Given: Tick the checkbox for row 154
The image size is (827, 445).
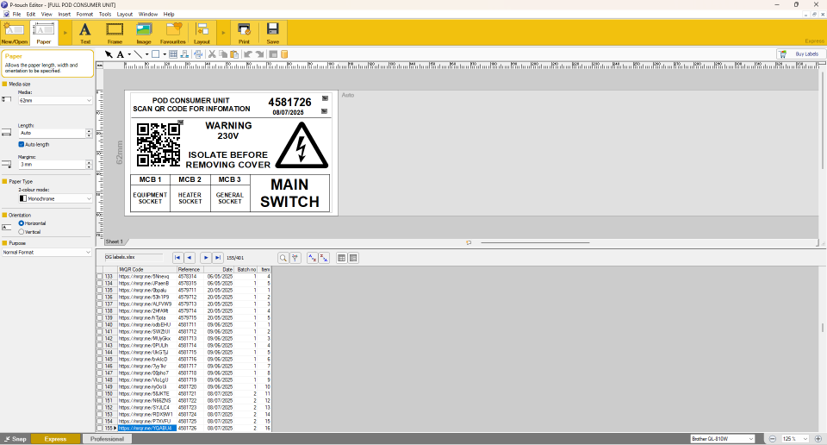Looking at the screenshot, I should pyautogui.click(x=100, y=421).
